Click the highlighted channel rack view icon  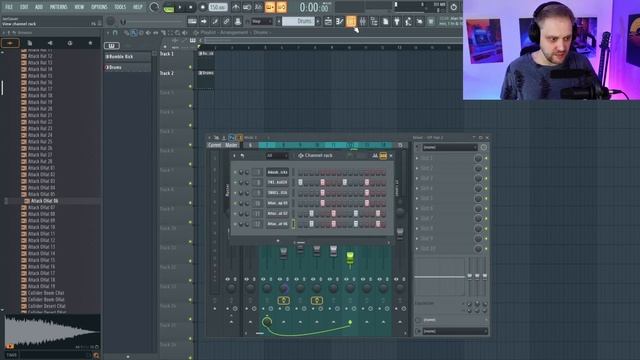[351, 21]
